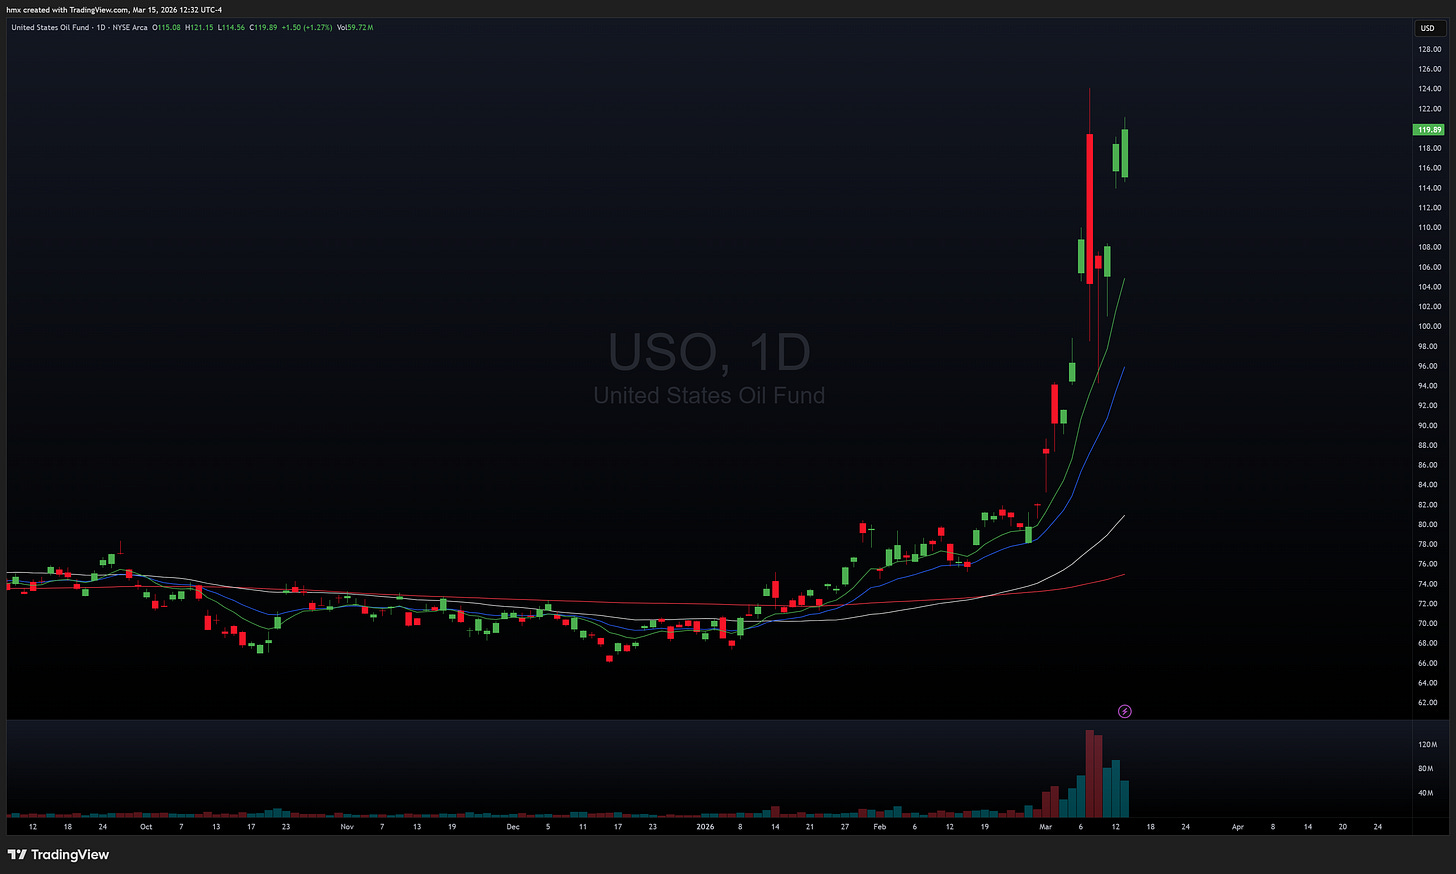Viewport: 1456px width, 874px height.
Task: Click the +1.50 (+1.27%) change value
Action: coord(307,27)
